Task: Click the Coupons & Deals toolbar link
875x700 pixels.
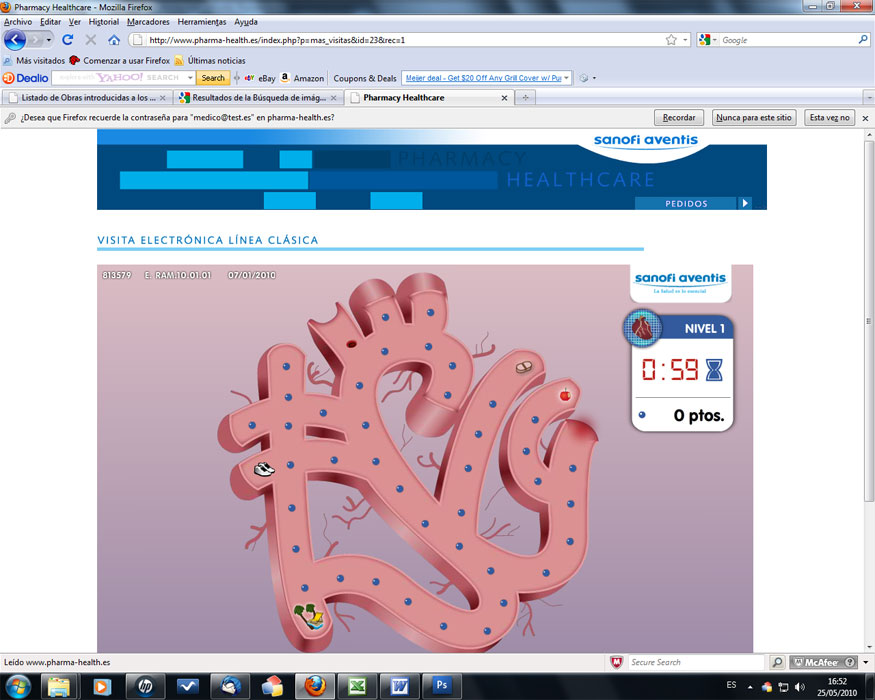Action: click(365, 78)
